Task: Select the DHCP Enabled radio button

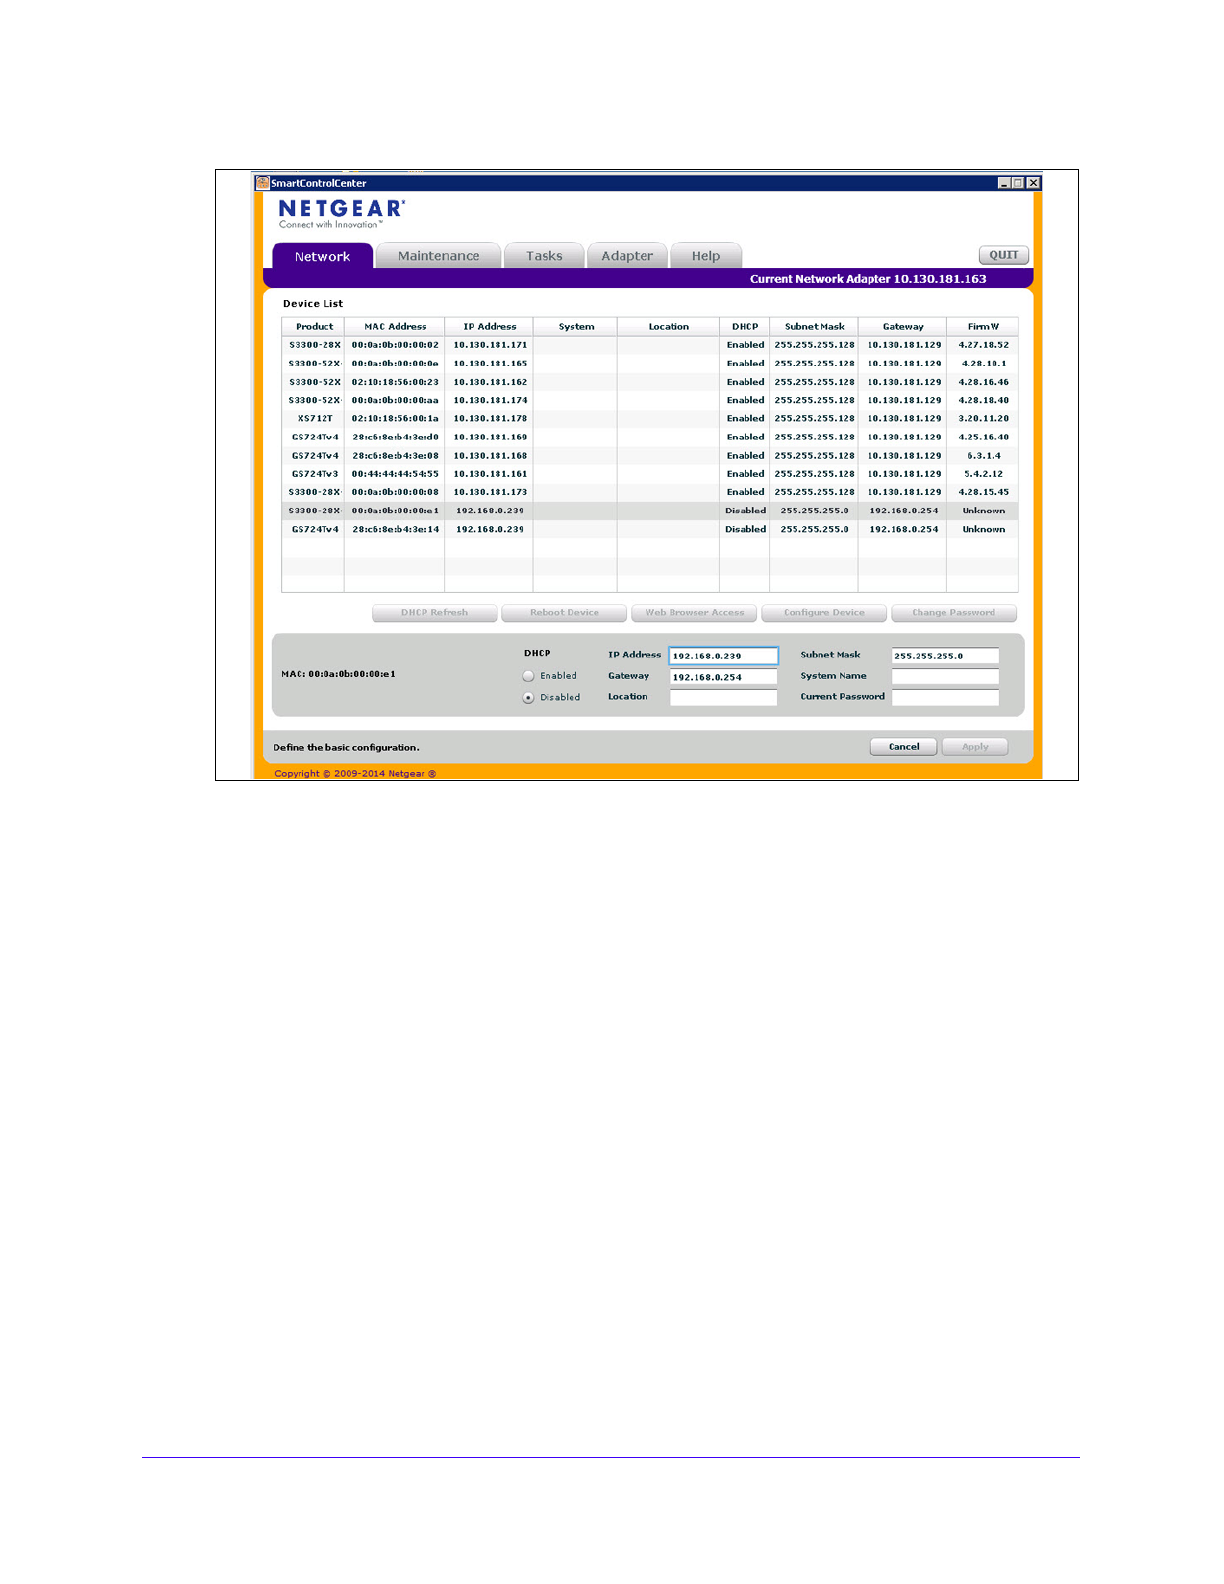Action: click(x=529, y=676)
